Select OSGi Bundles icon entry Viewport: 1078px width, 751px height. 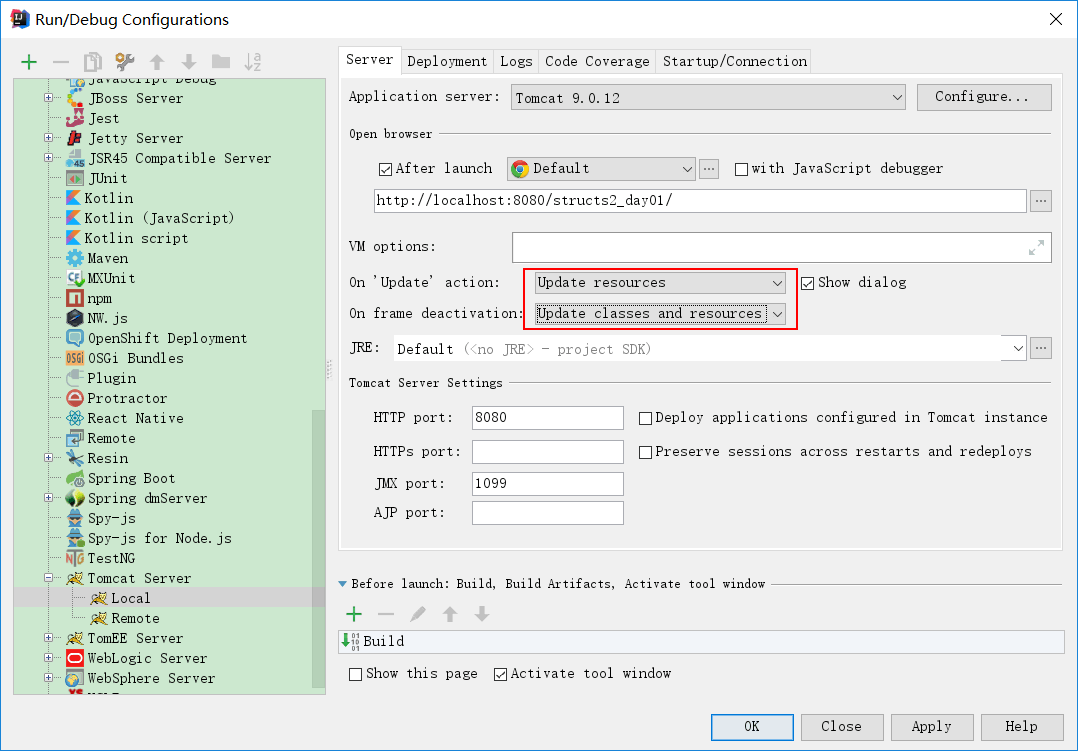point(74,358)
